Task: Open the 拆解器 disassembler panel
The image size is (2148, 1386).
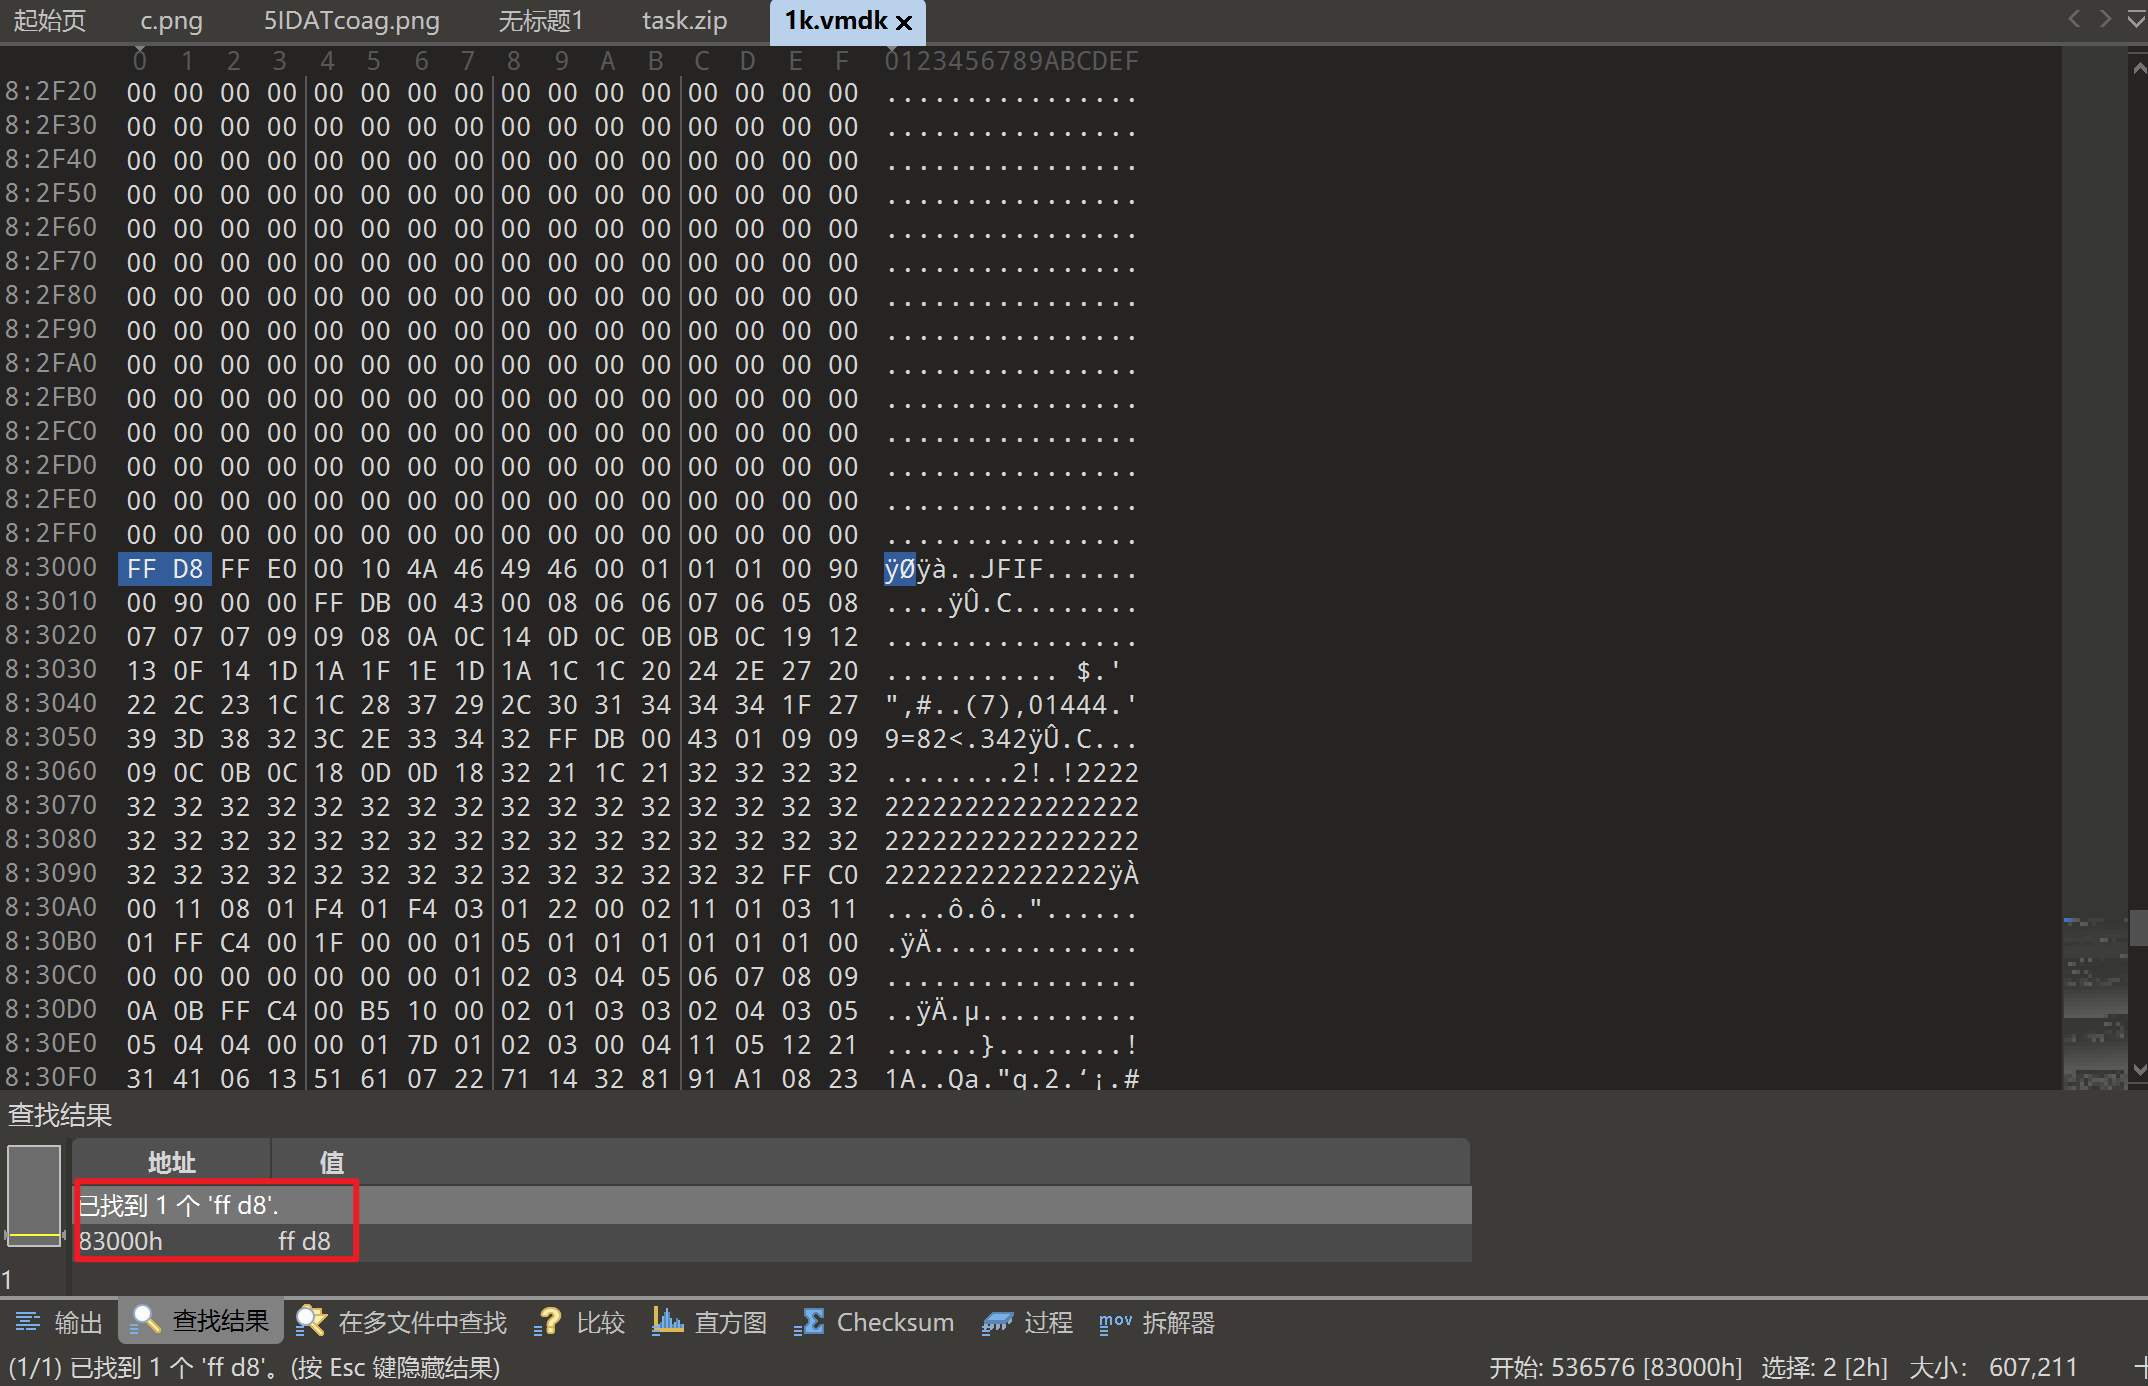Action: click(1157, 1322)
